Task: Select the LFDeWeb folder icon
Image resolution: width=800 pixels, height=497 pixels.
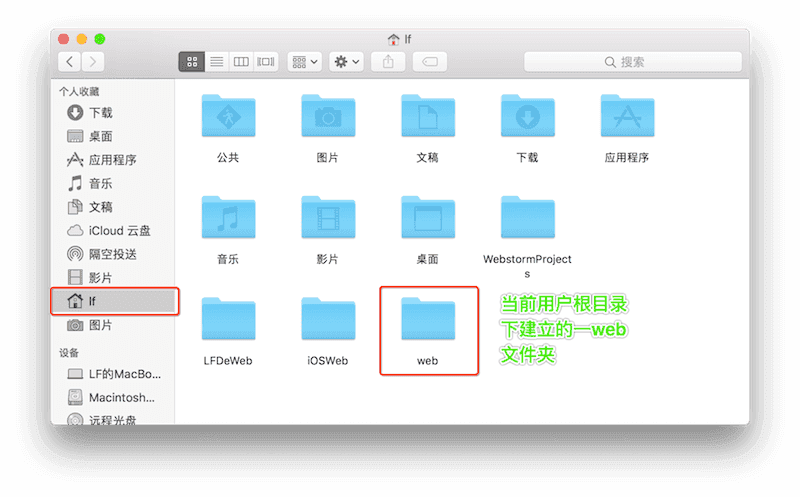Action: pyautogui.click(x=228, y=319)
